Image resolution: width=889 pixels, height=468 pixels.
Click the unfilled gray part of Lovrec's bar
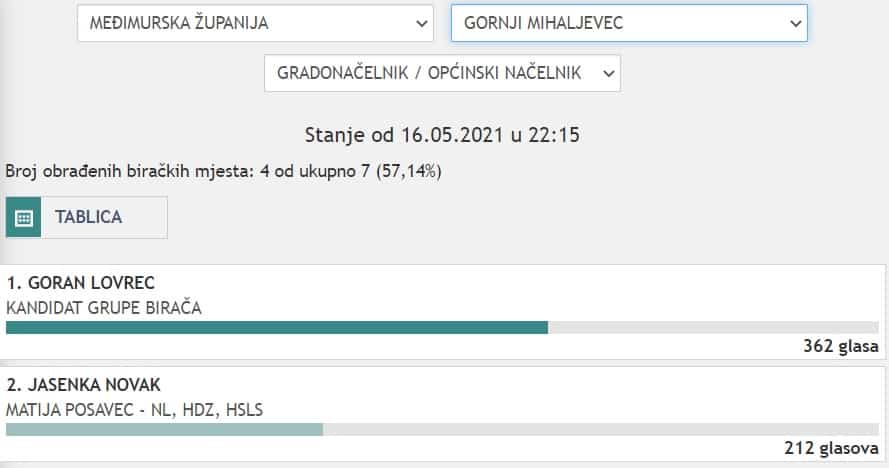[713, 327]
